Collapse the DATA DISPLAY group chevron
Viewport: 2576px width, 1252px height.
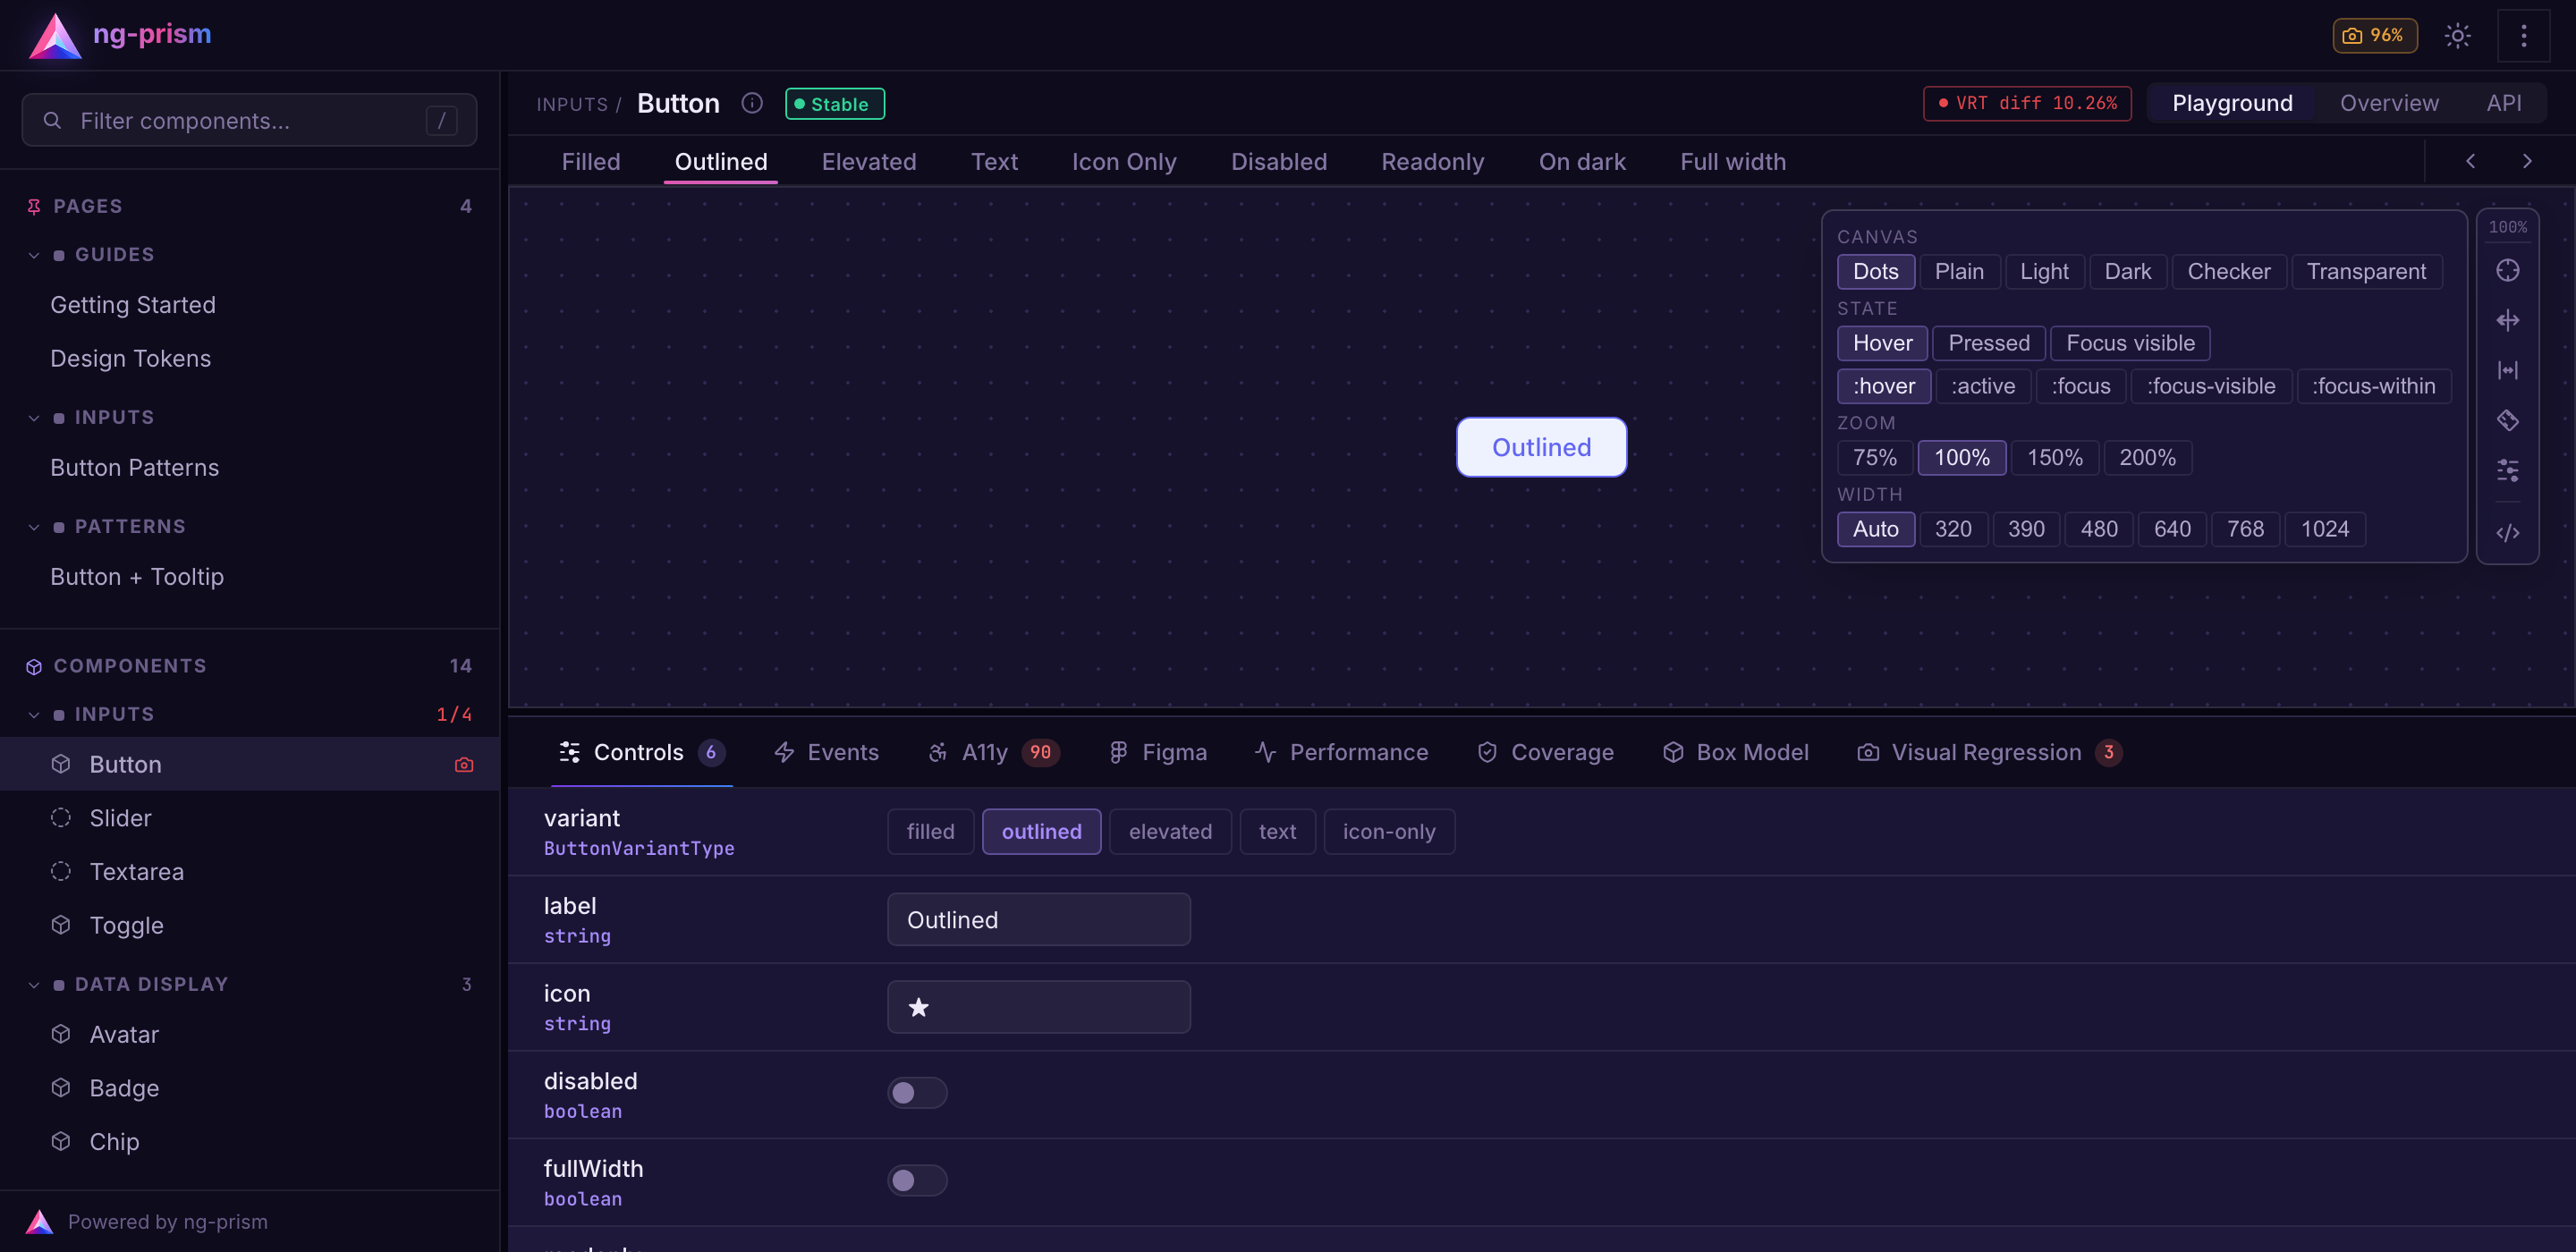point(34,985)
